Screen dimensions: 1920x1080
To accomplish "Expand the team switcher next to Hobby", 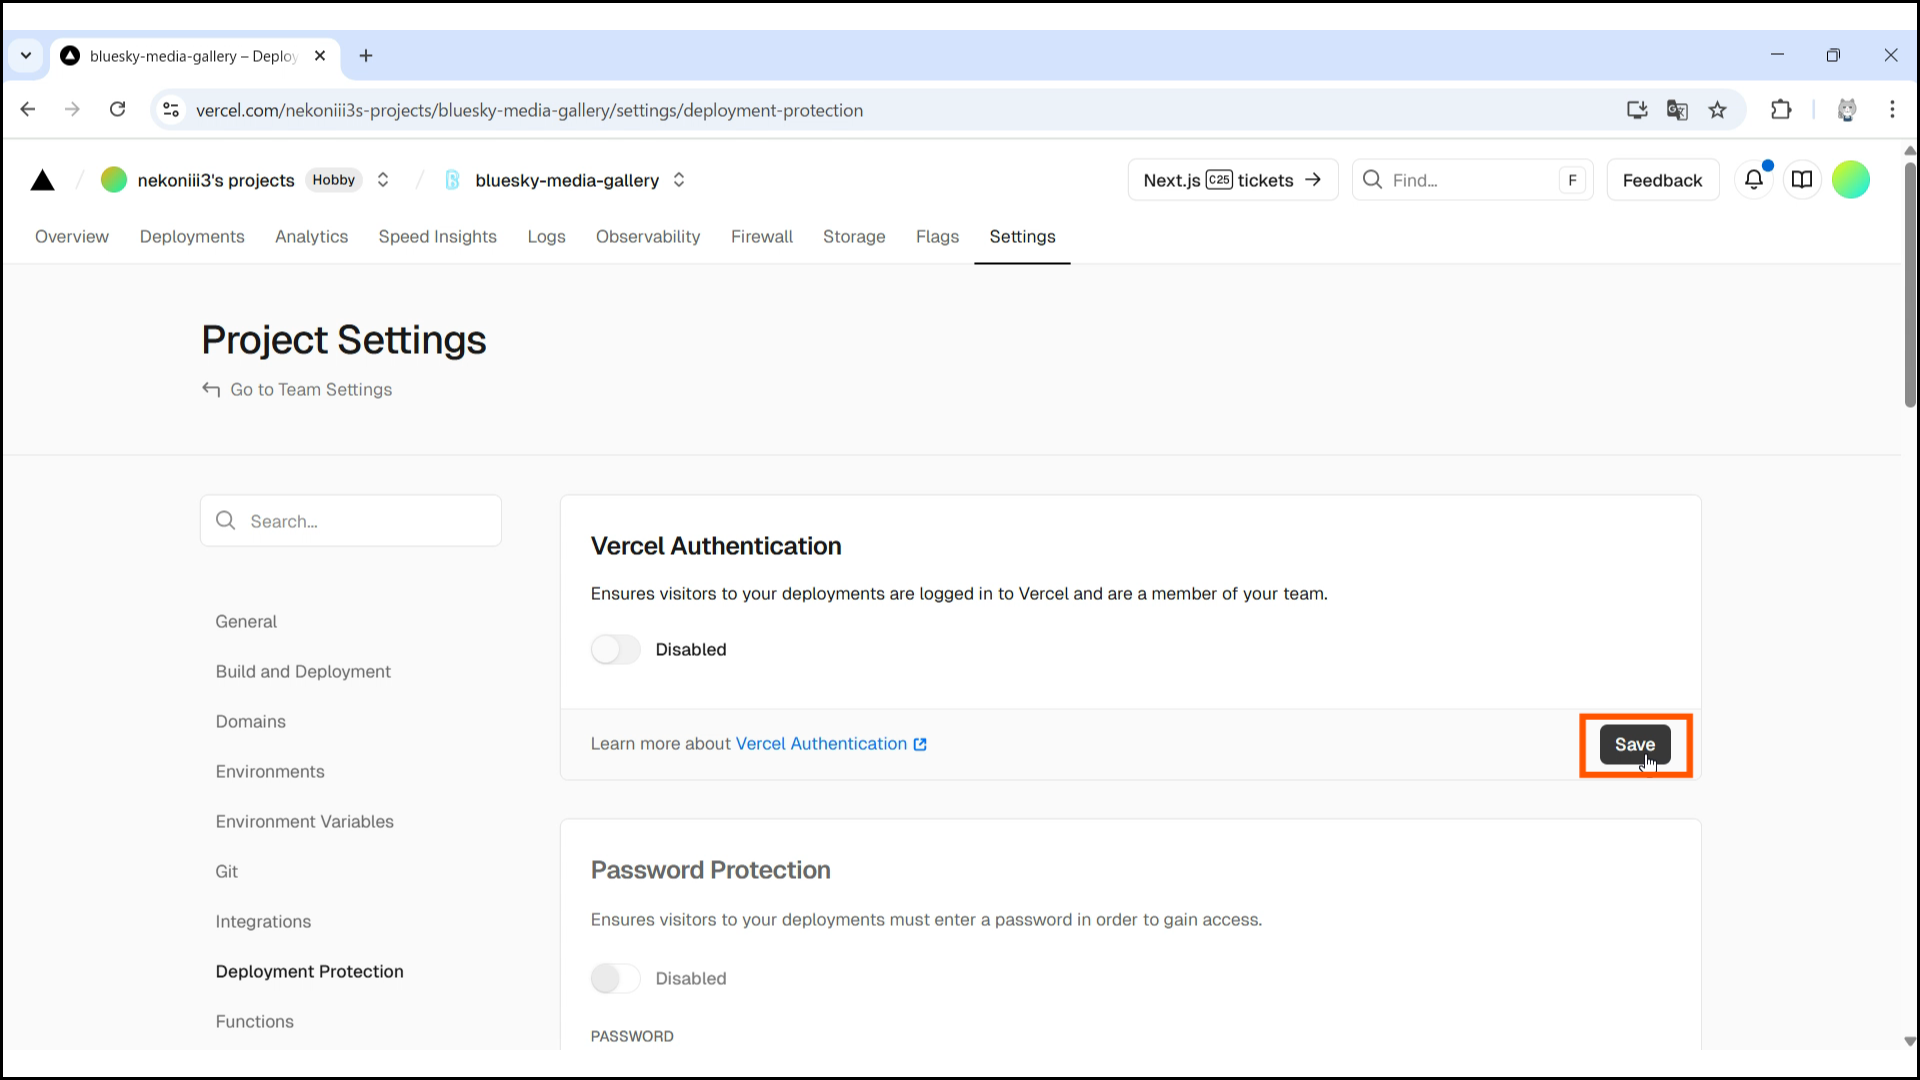I will pyautogui.click(x=383, y=180).
